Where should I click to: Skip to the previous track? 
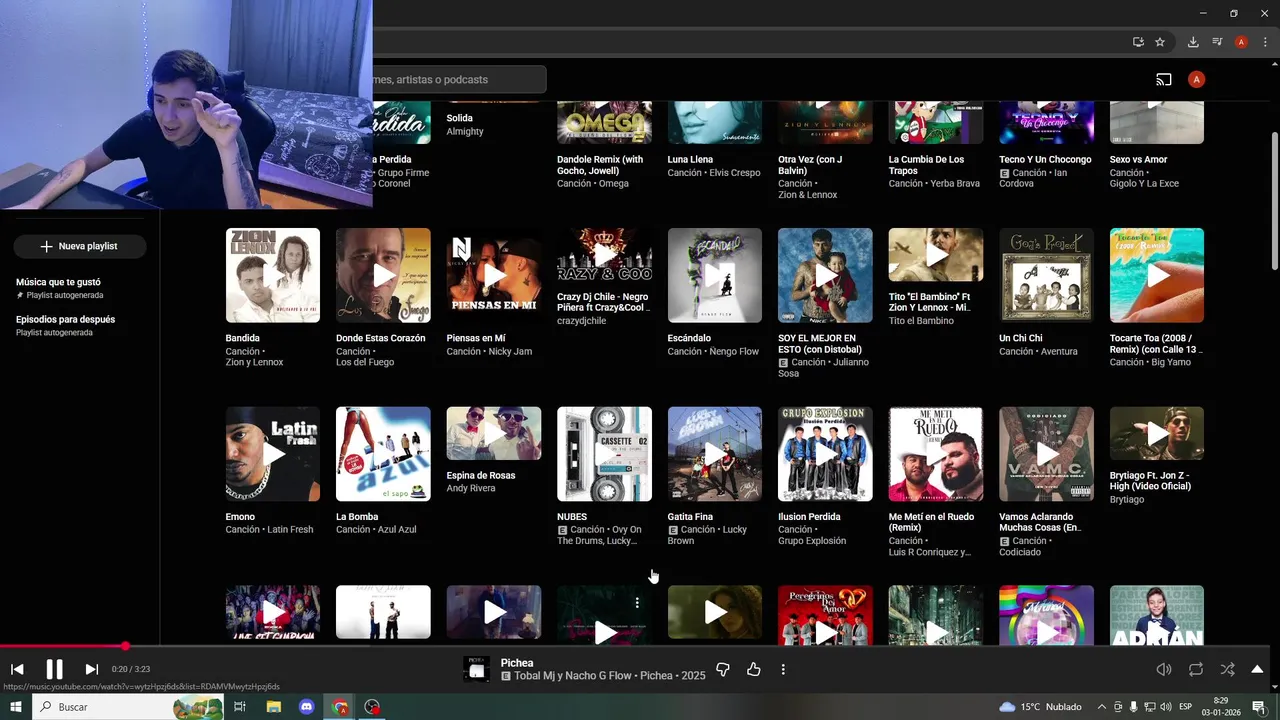[17, 669]
